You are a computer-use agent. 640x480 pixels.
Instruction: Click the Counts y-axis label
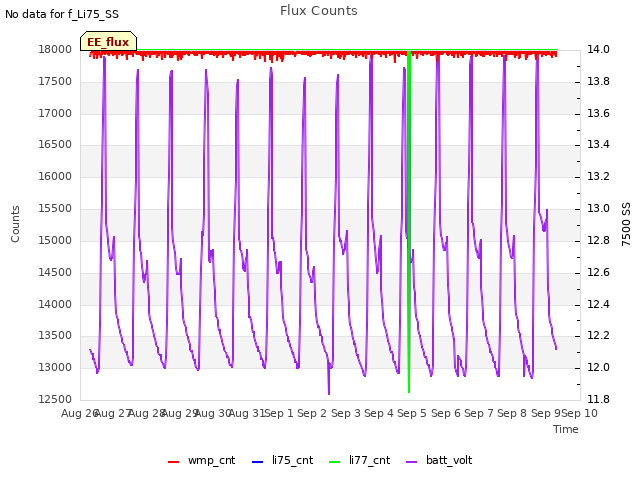[15, 224]
